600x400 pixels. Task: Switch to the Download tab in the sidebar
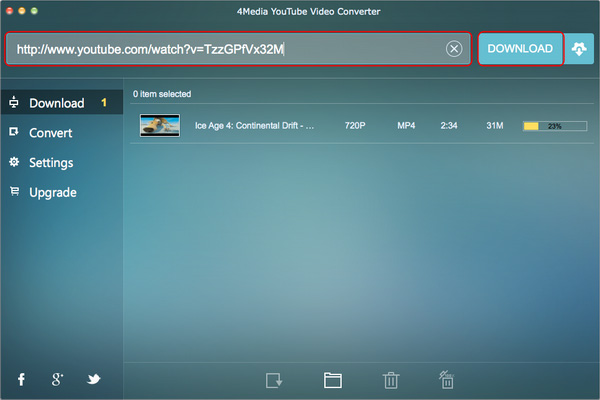tap(56, 103)
